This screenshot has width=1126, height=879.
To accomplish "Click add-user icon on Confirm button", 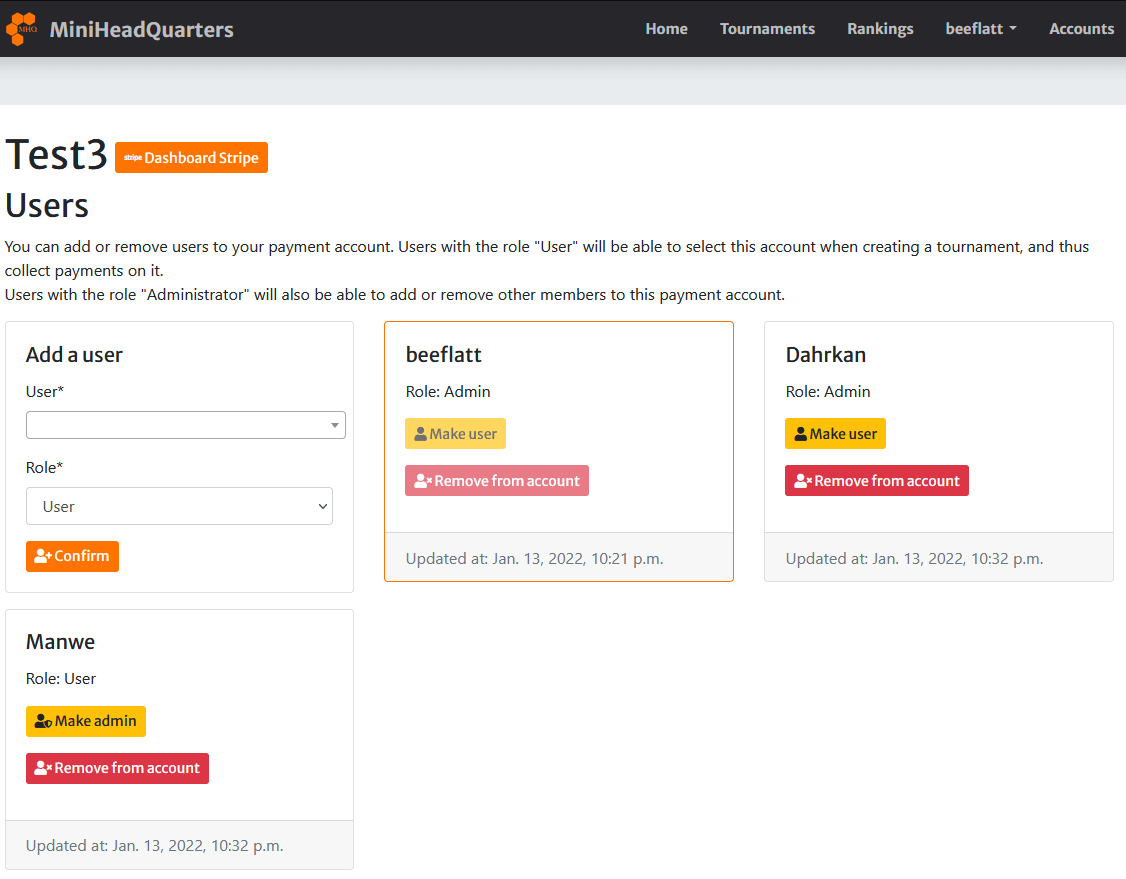I will pyautogui.click(x=42, y=557).
